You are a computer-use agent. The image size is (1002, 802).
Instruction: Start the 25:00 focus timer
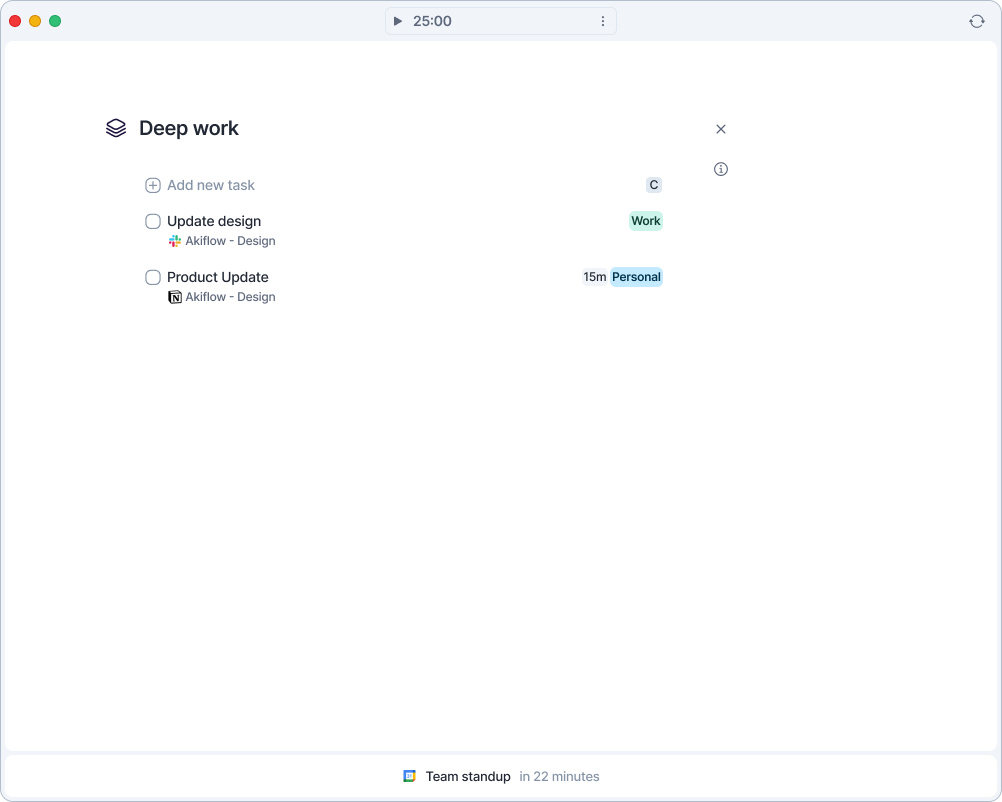click(397, 21)
